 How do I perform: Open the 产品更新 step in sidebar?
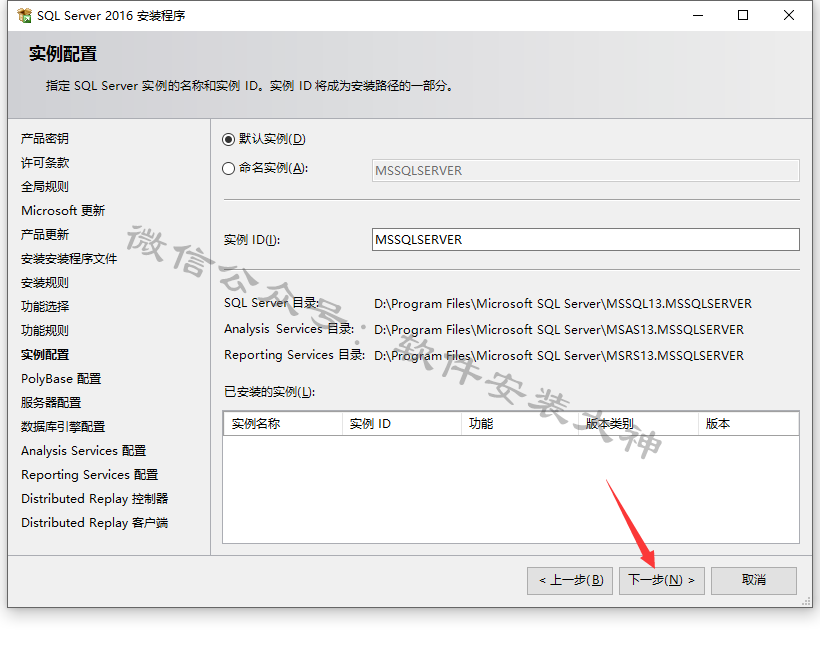tap(45, 235)
